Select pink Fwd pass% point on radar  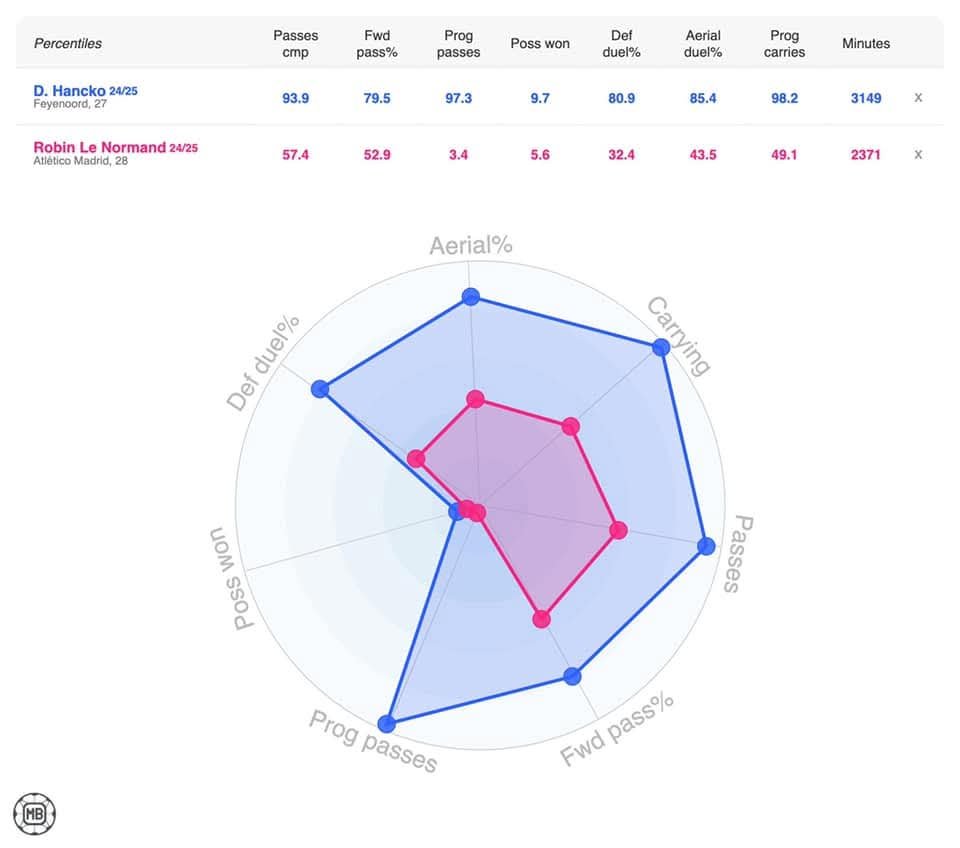point(542,619)
